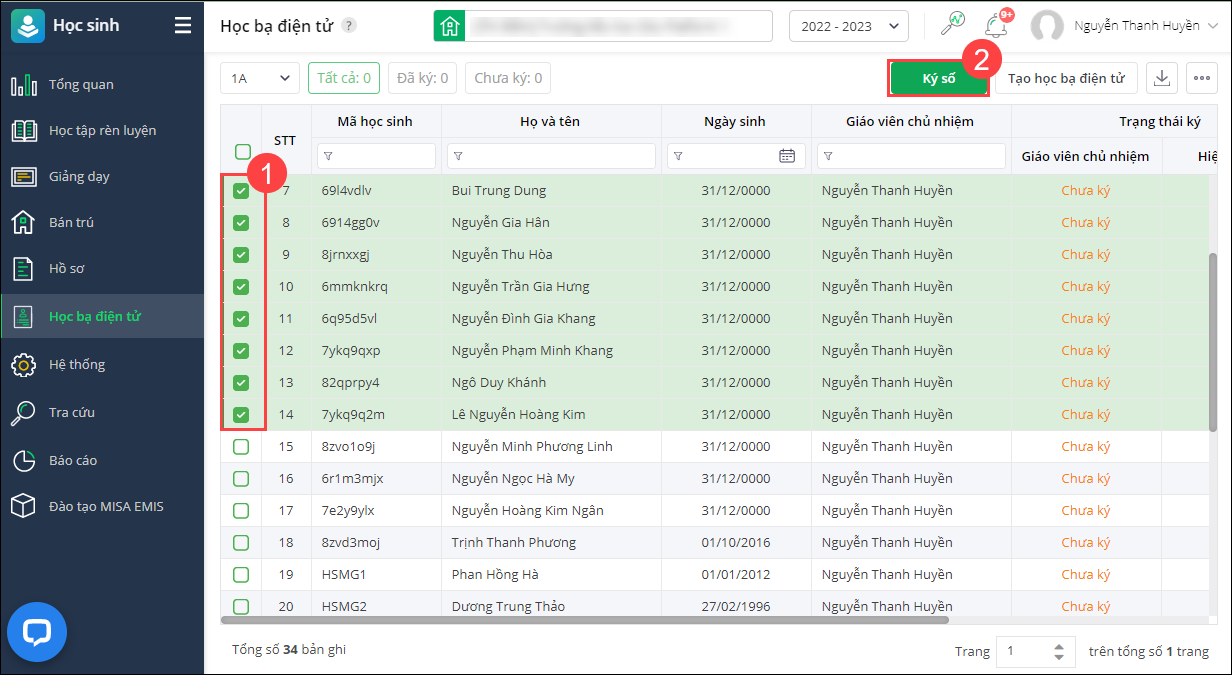The image size is (1232, 675).
Task: Open the Tổng quan sidebar item
Action: point(102,85)
